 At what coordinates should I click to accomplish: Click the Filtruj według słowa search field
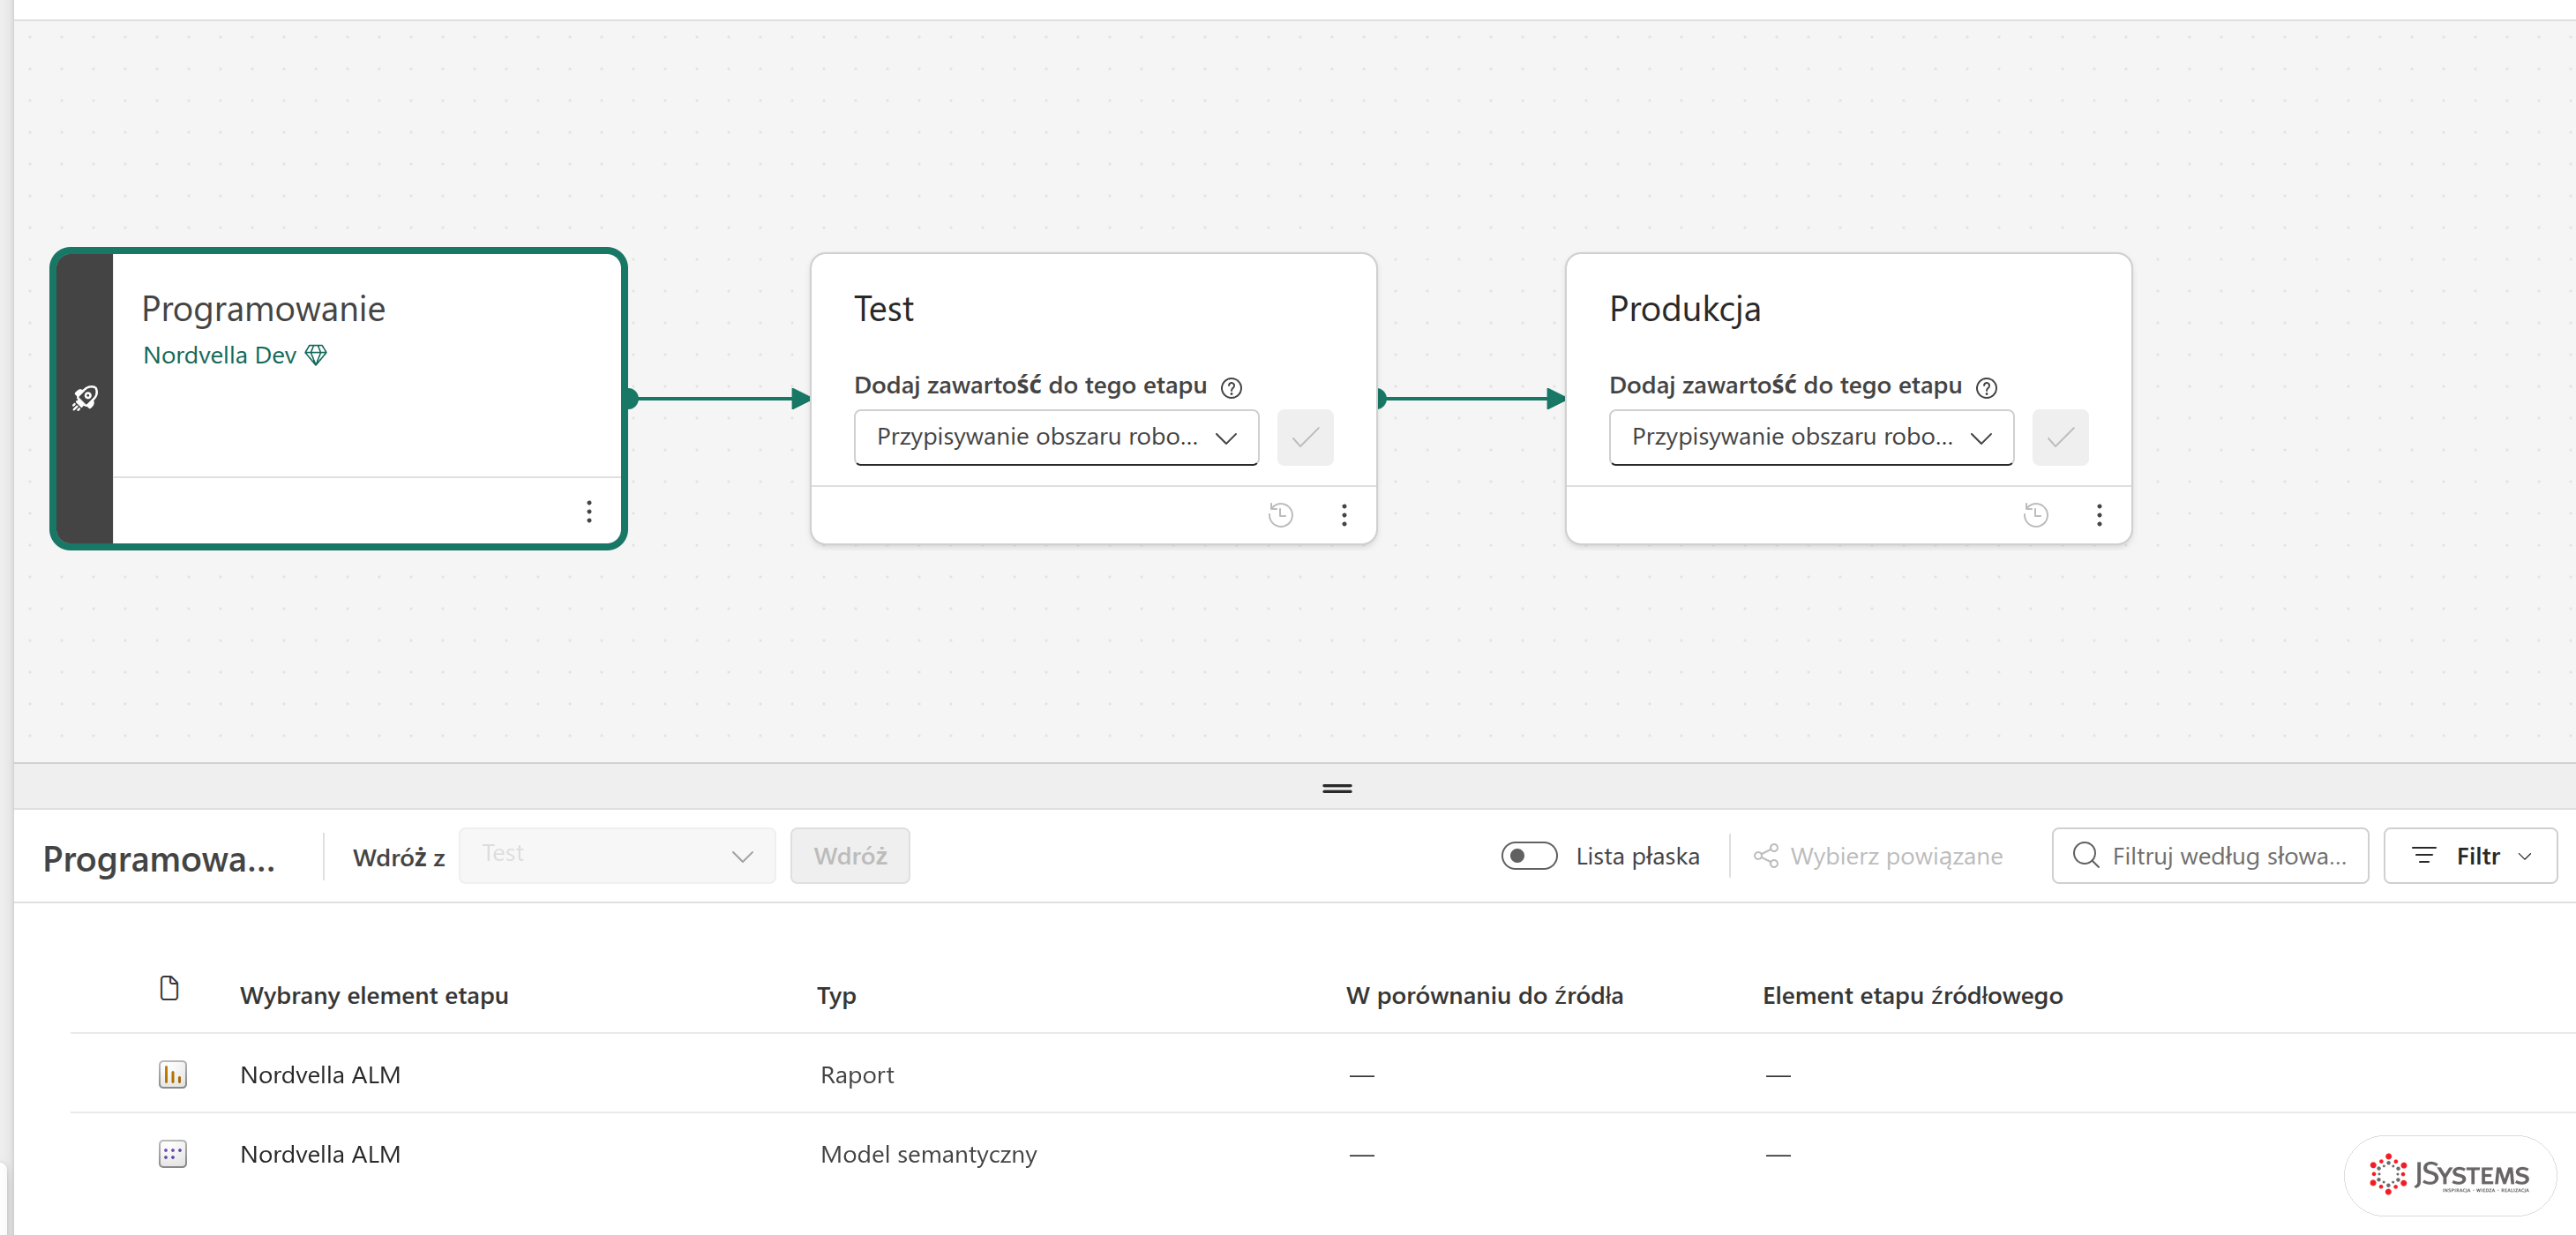(x=2210, y=855)
